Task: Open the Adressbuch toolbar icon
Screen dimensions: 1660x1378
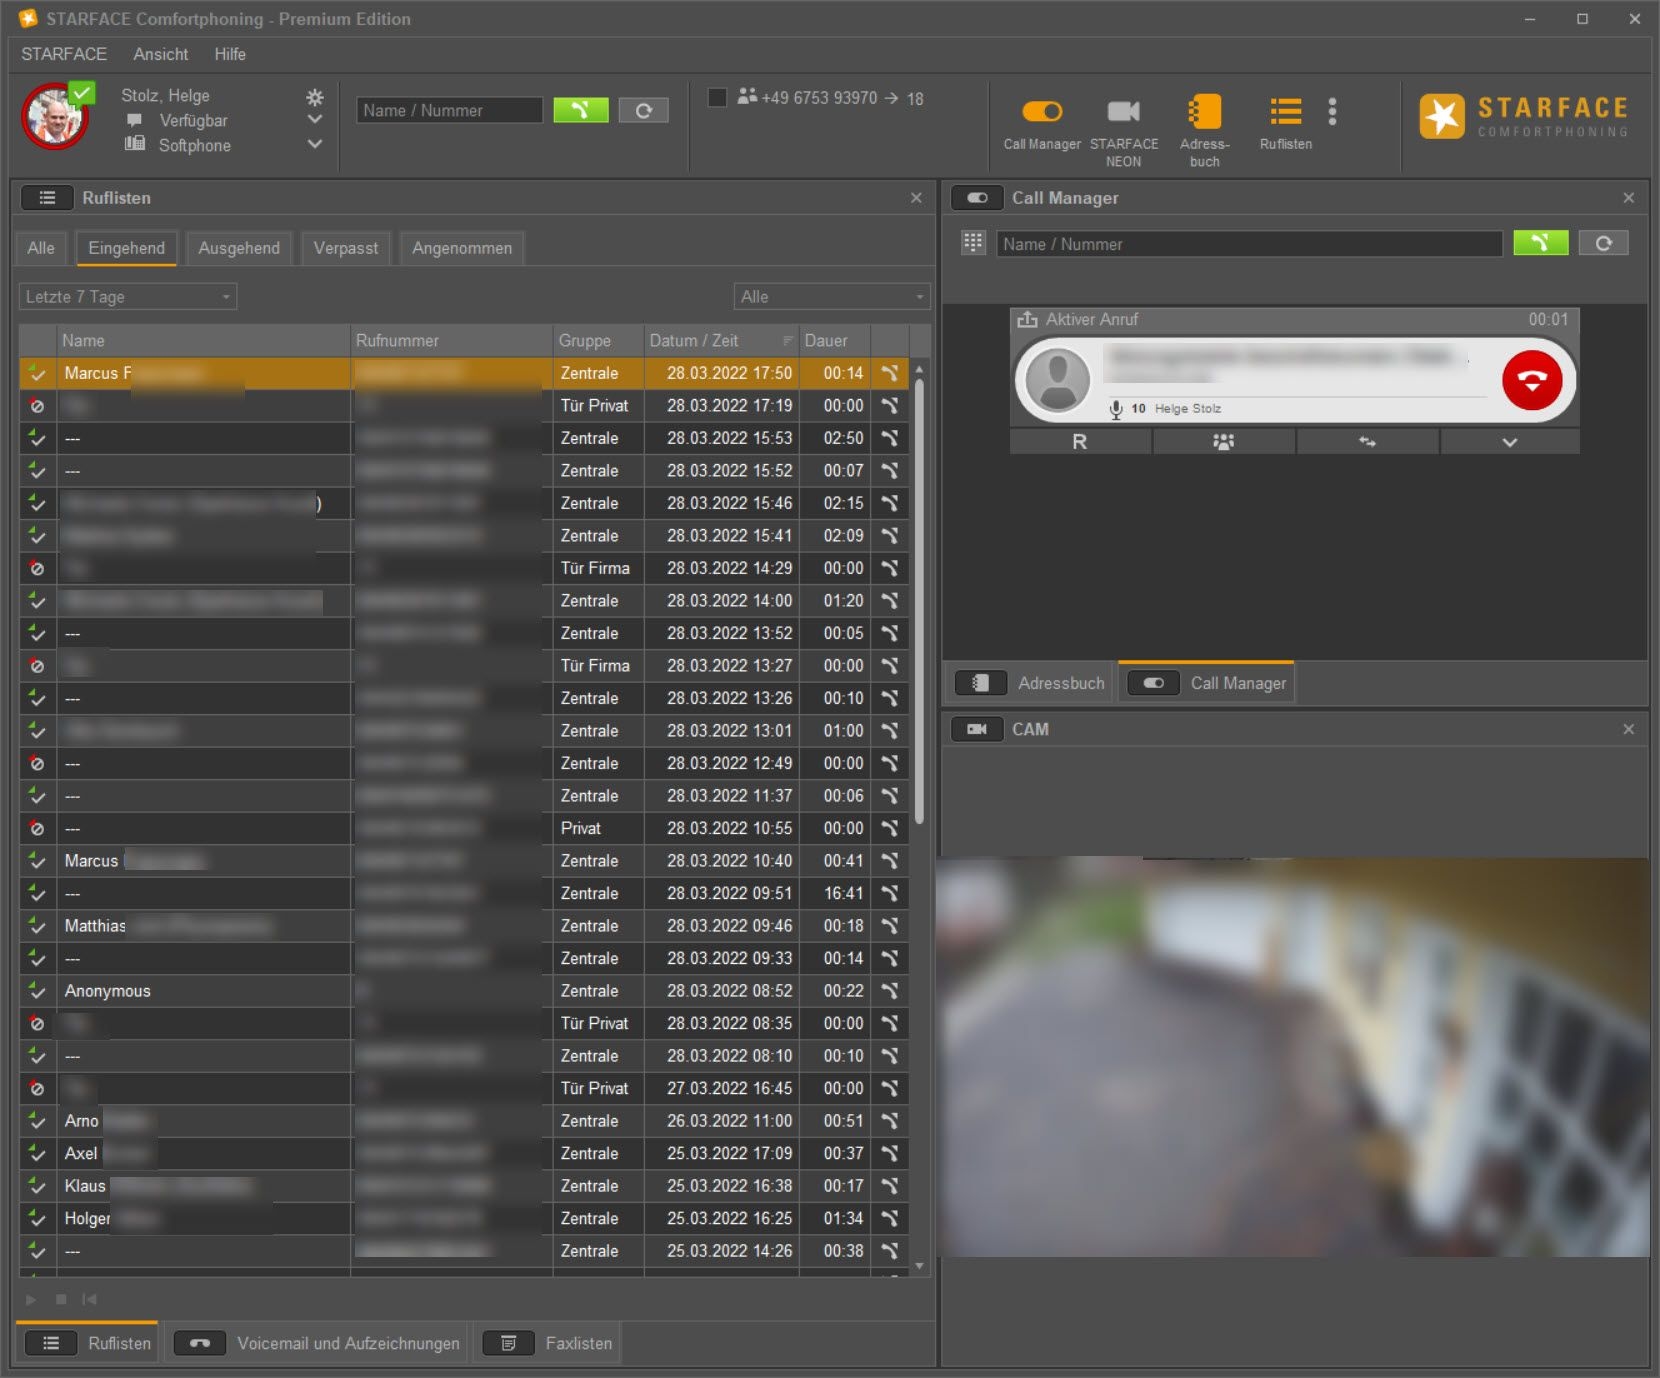Action: click(x=1204, y=111)
